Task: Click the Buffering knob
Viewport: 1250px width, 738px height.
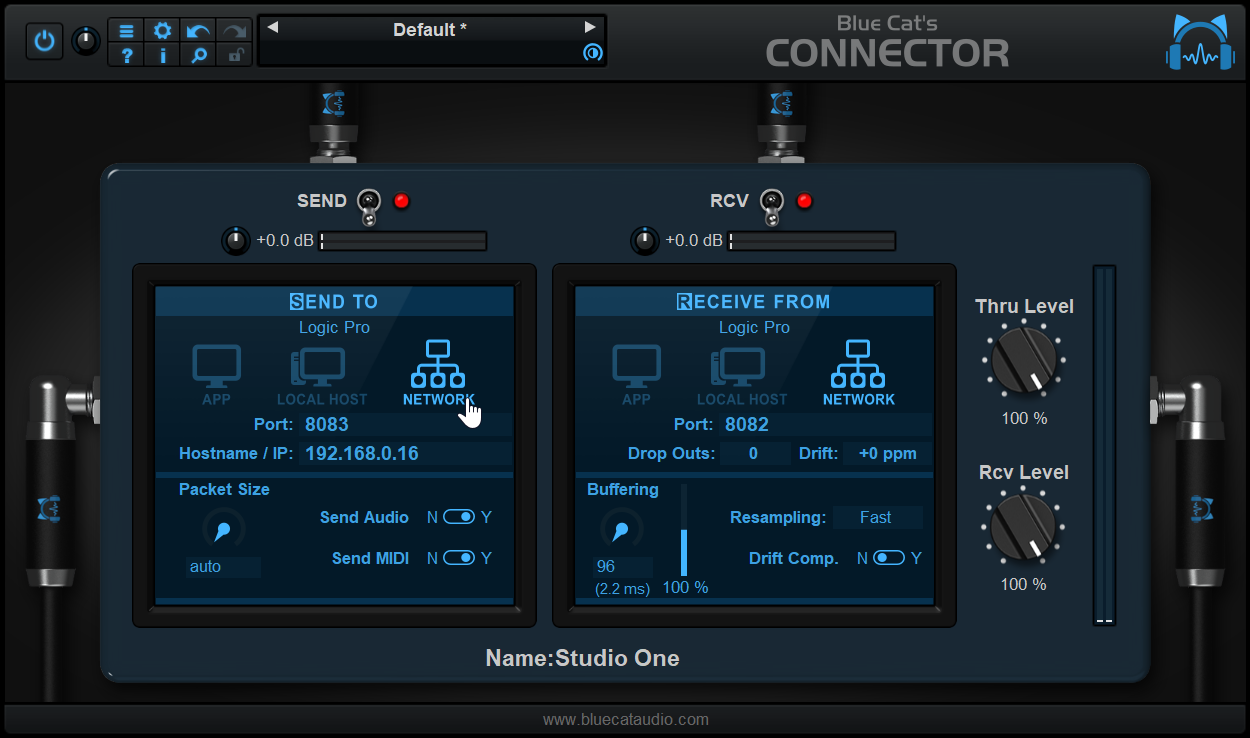Action: point(621,529)
